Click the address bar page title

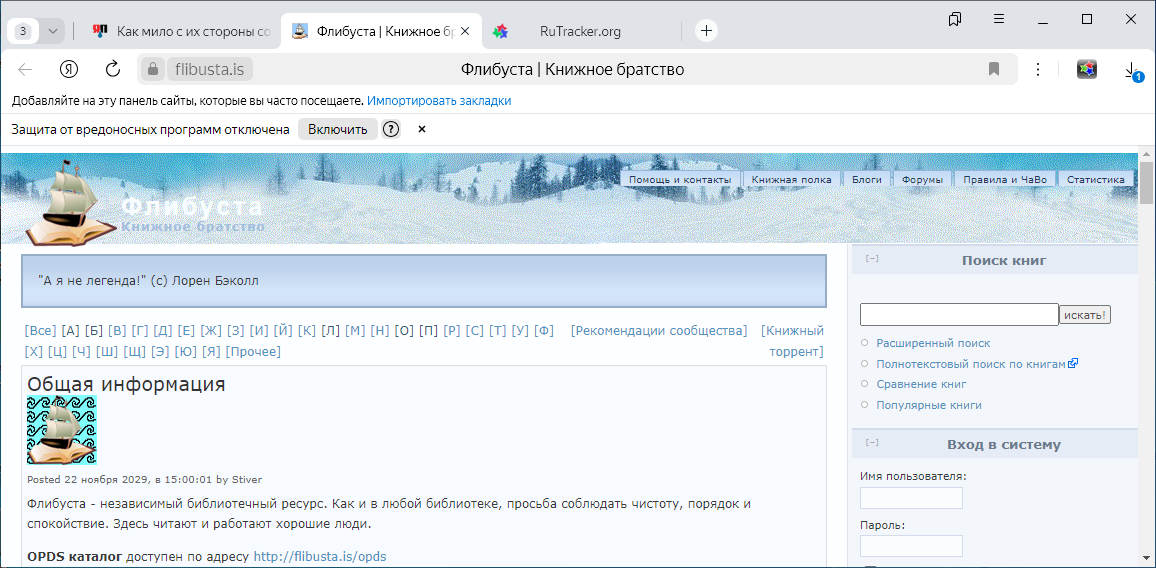[x=572, y=69]
